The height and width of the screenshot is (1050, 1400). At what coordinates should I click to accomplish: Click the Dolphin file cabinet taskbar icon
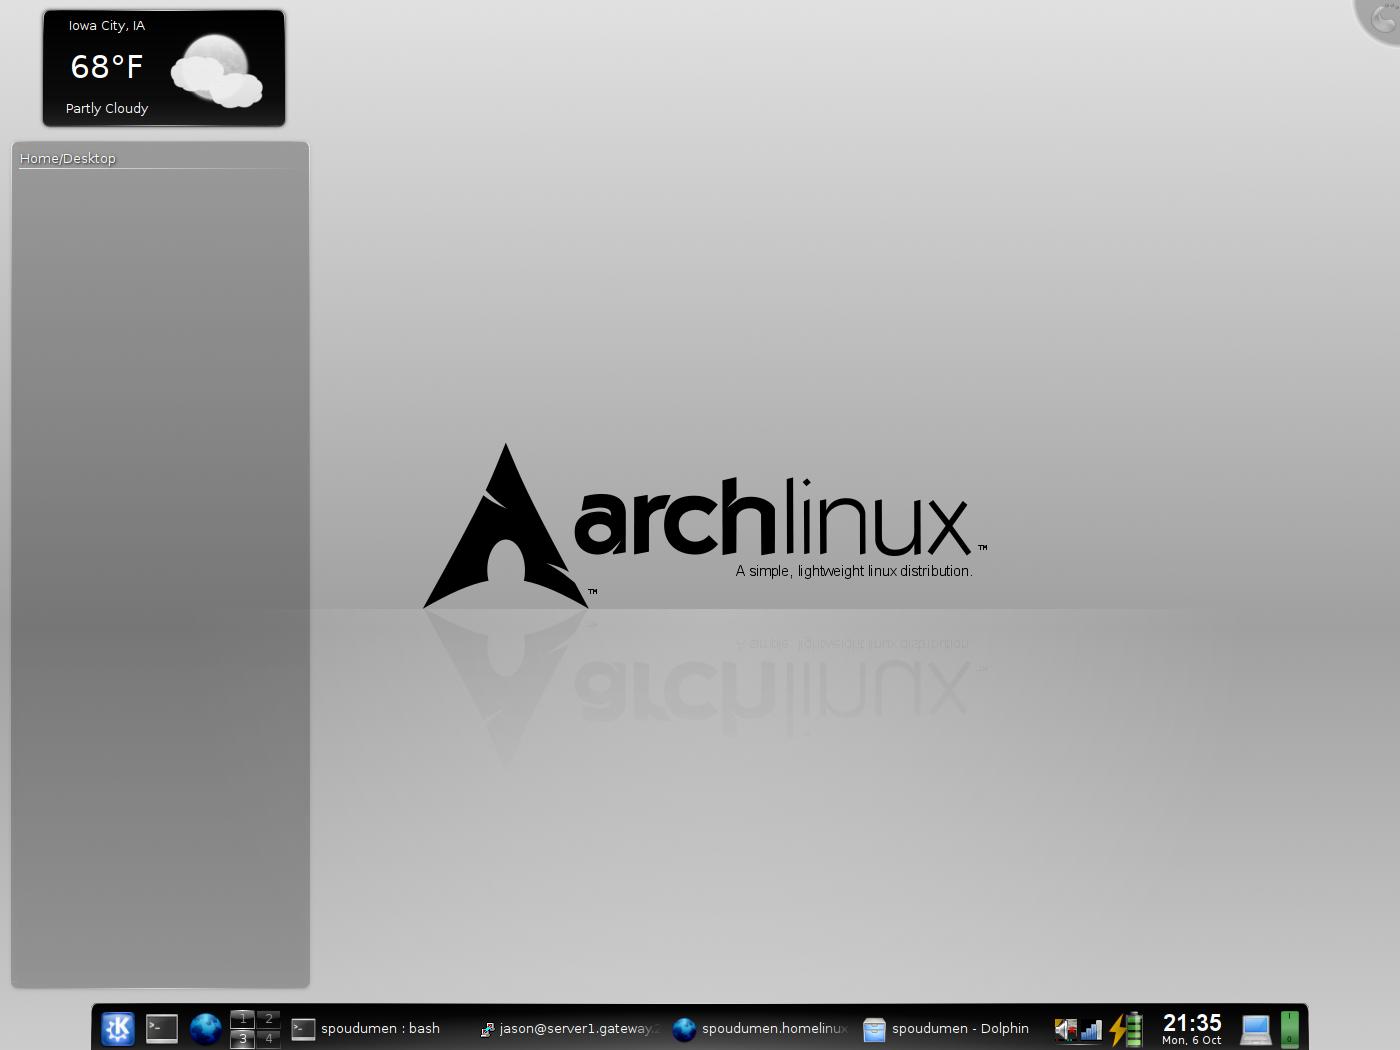(x=874, y=1029)
